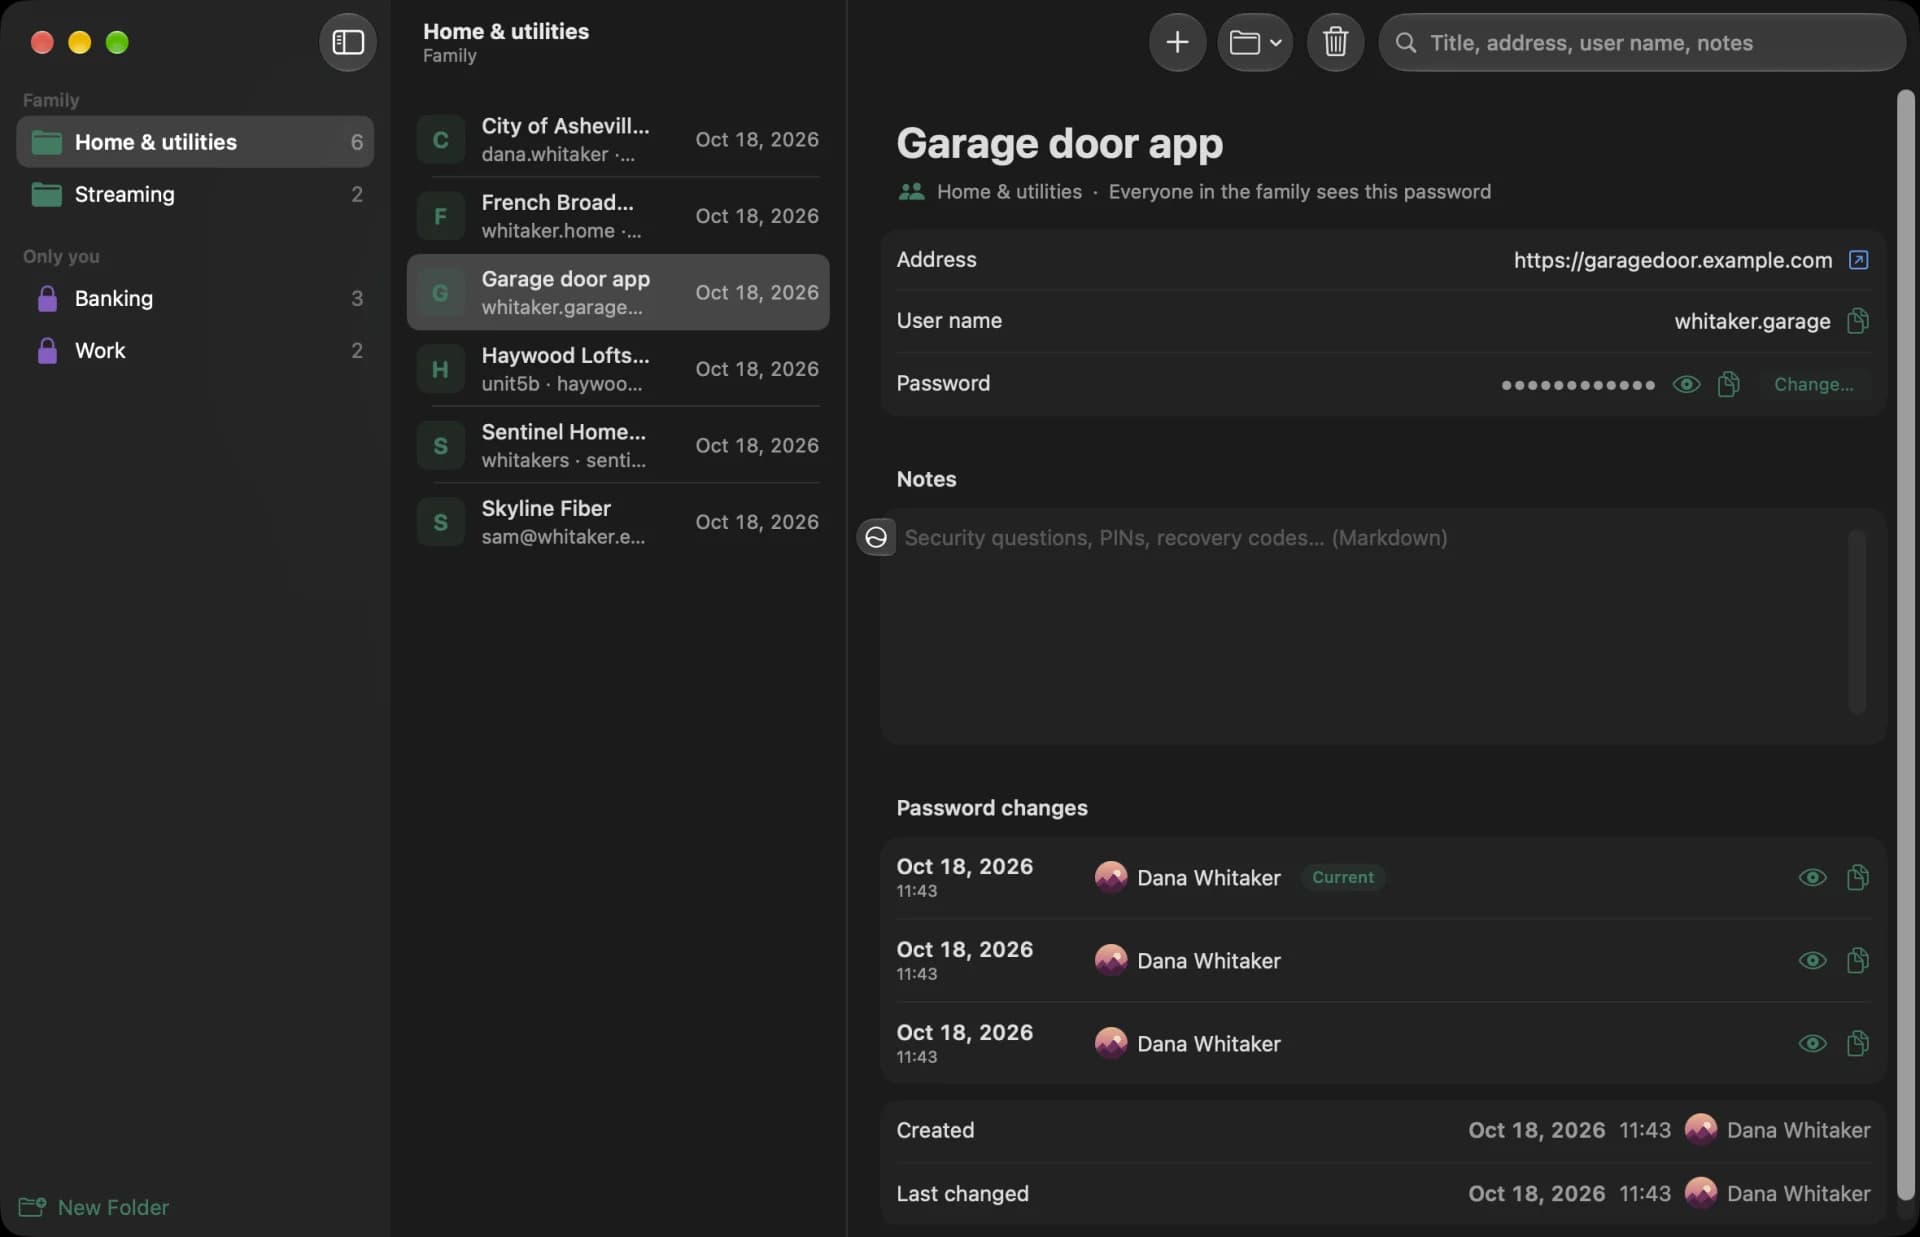Click the Garage door app title heading

[x=1059, y=143]
